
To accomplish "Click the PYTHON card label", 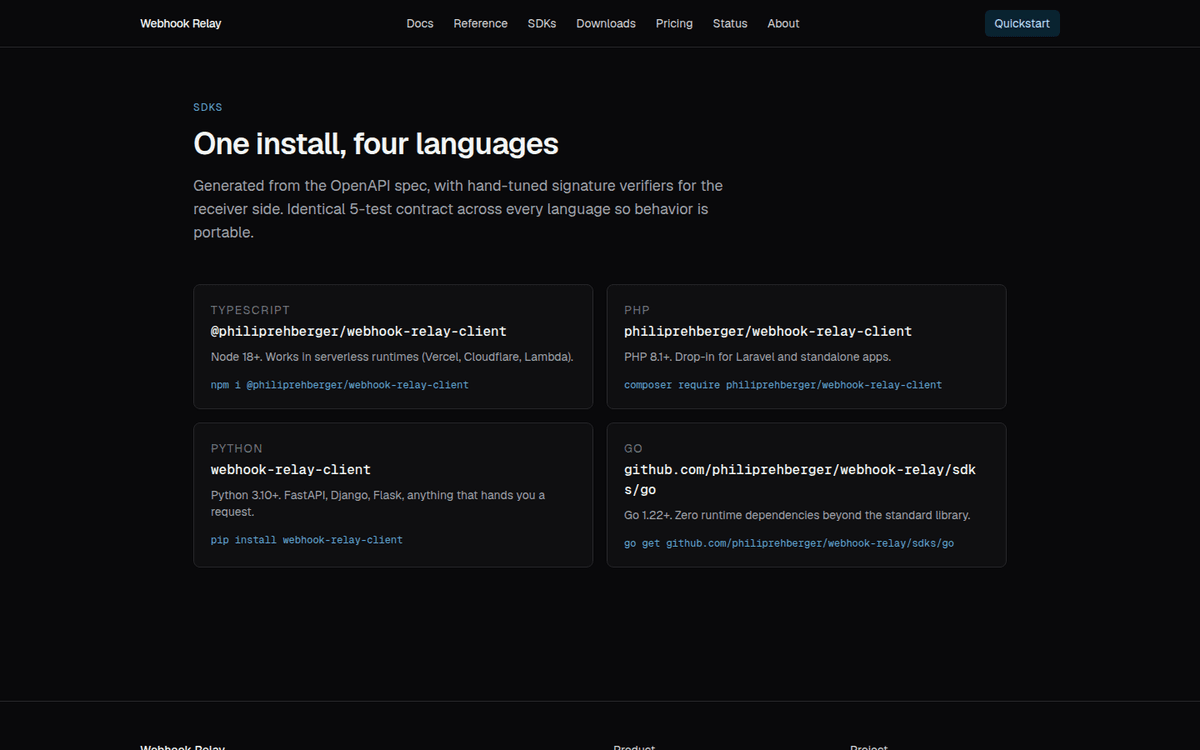I will [236, 449].
